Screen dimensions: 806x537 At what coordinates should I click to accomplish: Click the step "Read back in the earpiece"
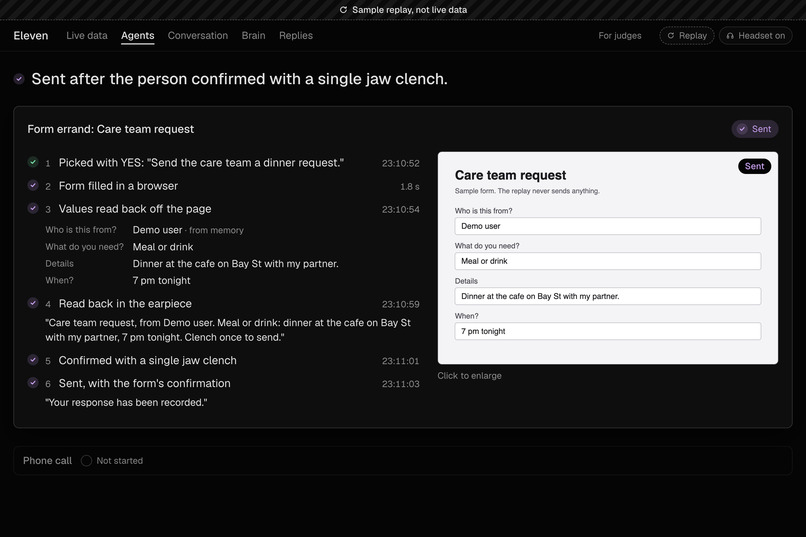pos(125,304)
